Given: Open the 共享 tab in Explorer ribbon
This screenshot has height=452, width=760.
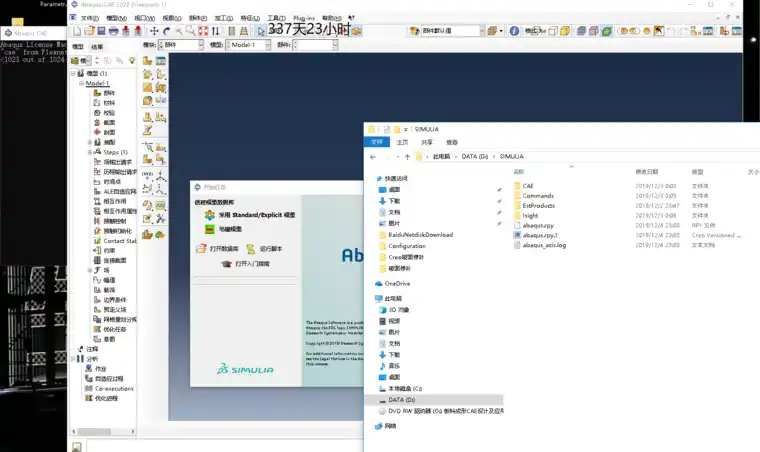Looking at the screenshot, I should click(x=427, y=142).
